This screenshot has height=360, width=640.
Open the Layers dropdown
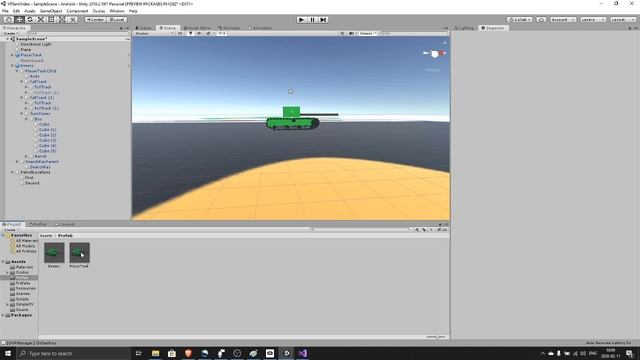tap(593, 20)
